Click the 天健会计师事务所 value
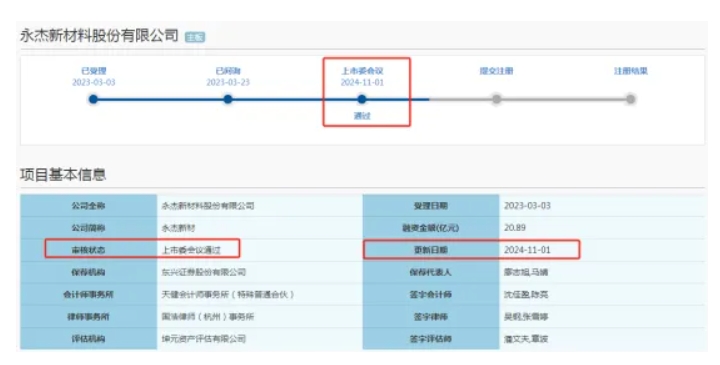The width and height of the screenshot is (720, 365). [x=228, y=294]
